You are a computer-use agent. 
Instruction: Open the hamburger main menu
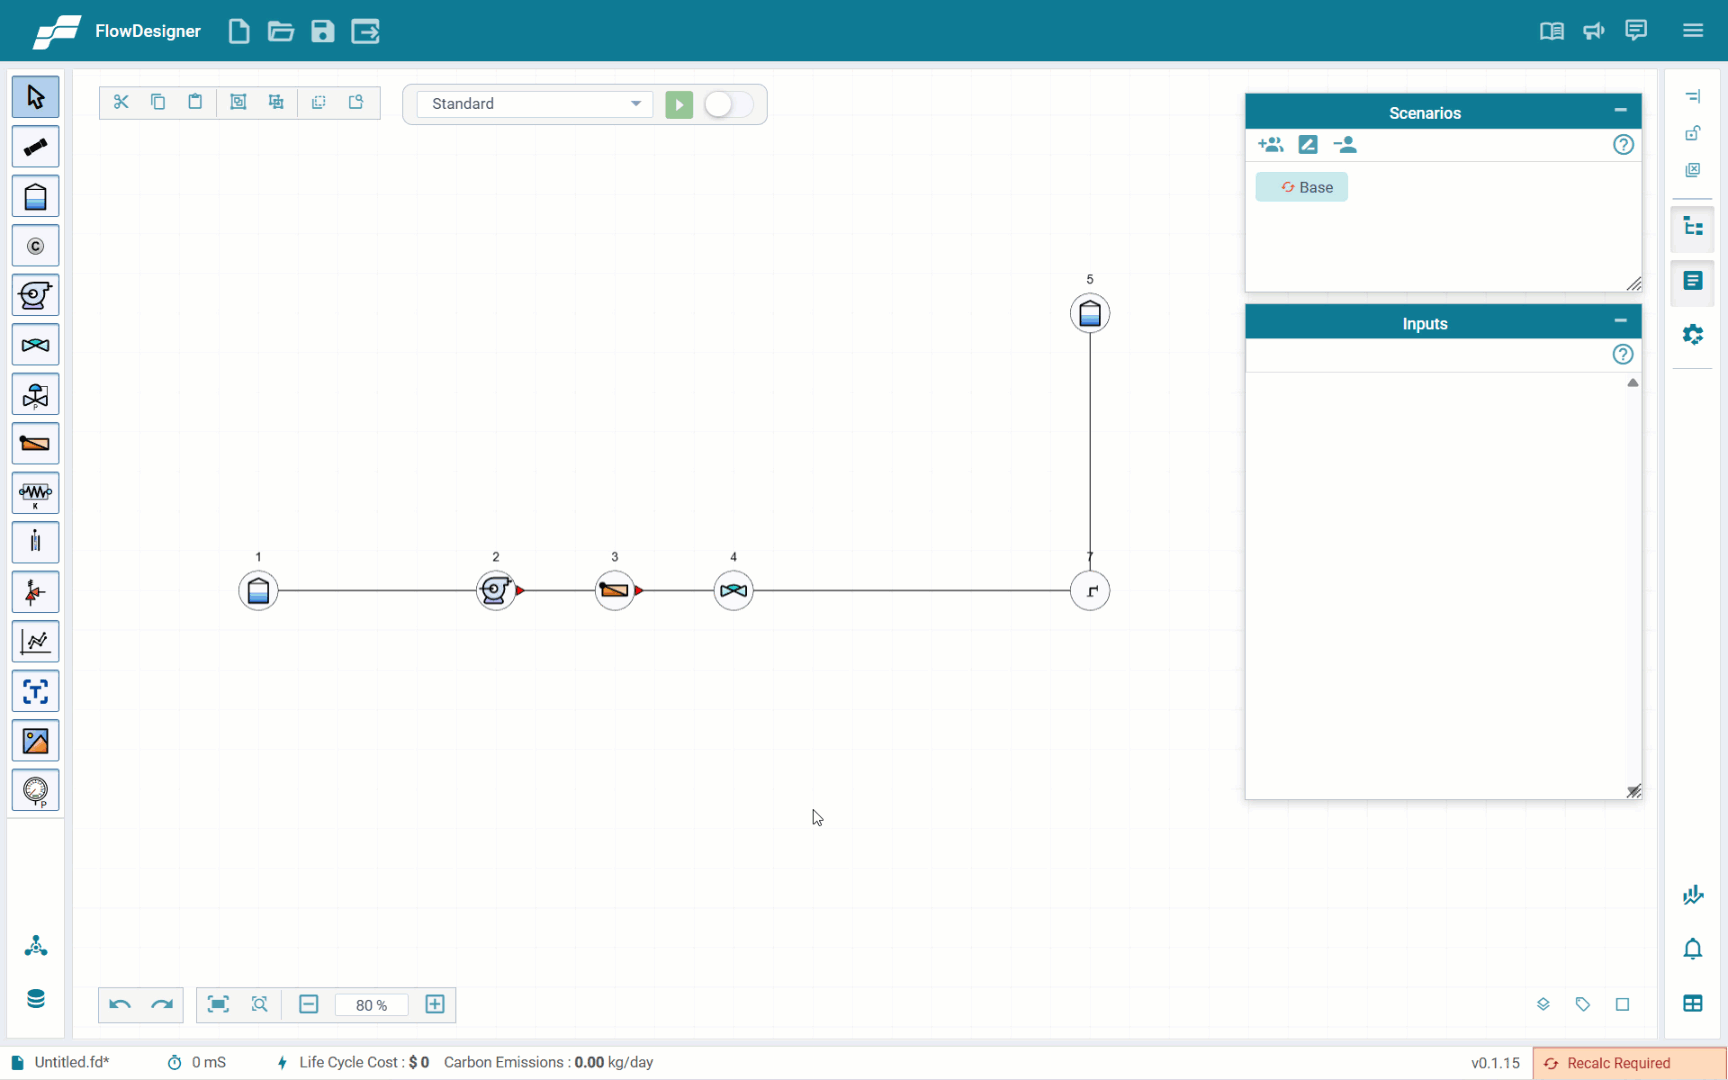pos(1693,31)
